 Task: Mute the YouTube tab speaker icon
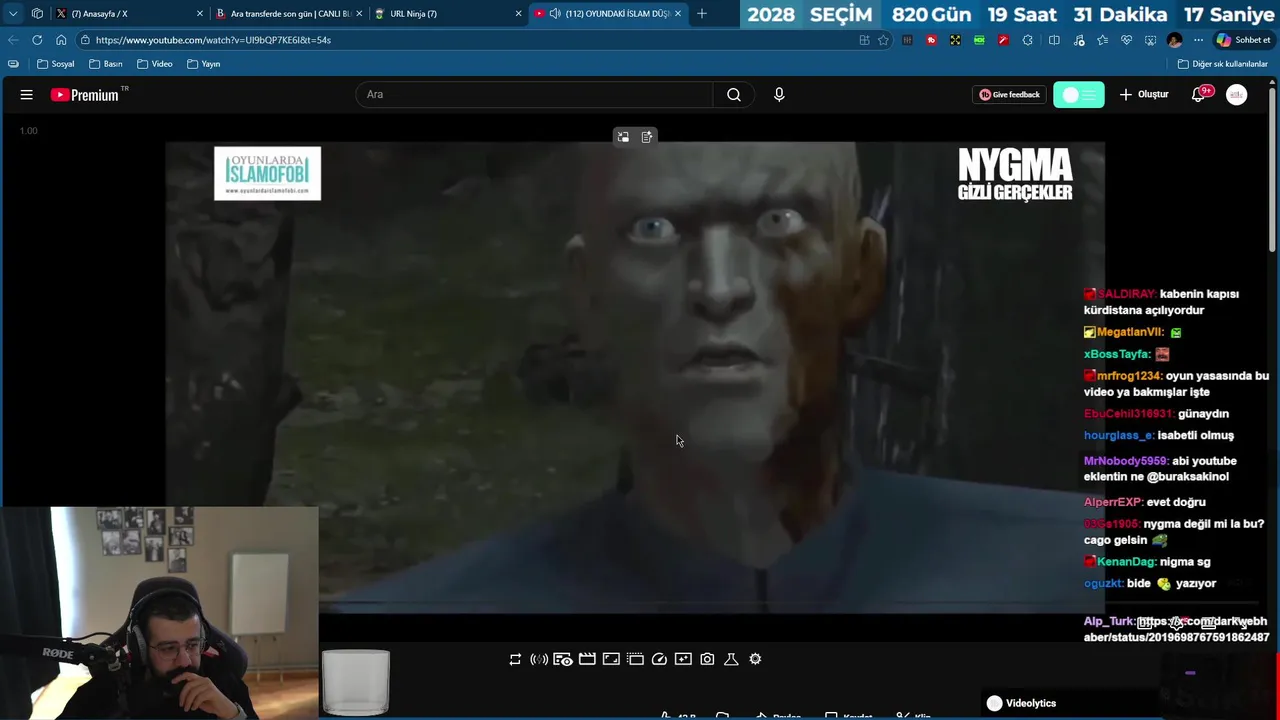tap(555, 14)
